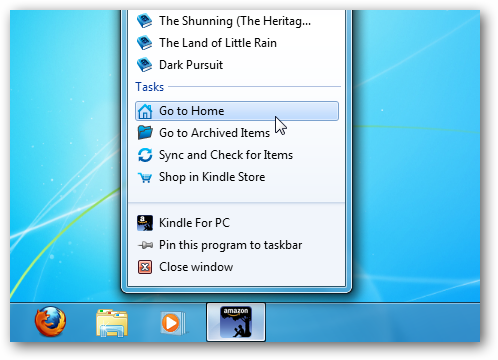Click the house icon for Home
This screenshot has width=498, height=360.
pyautogui.click(x=145, y=111)
